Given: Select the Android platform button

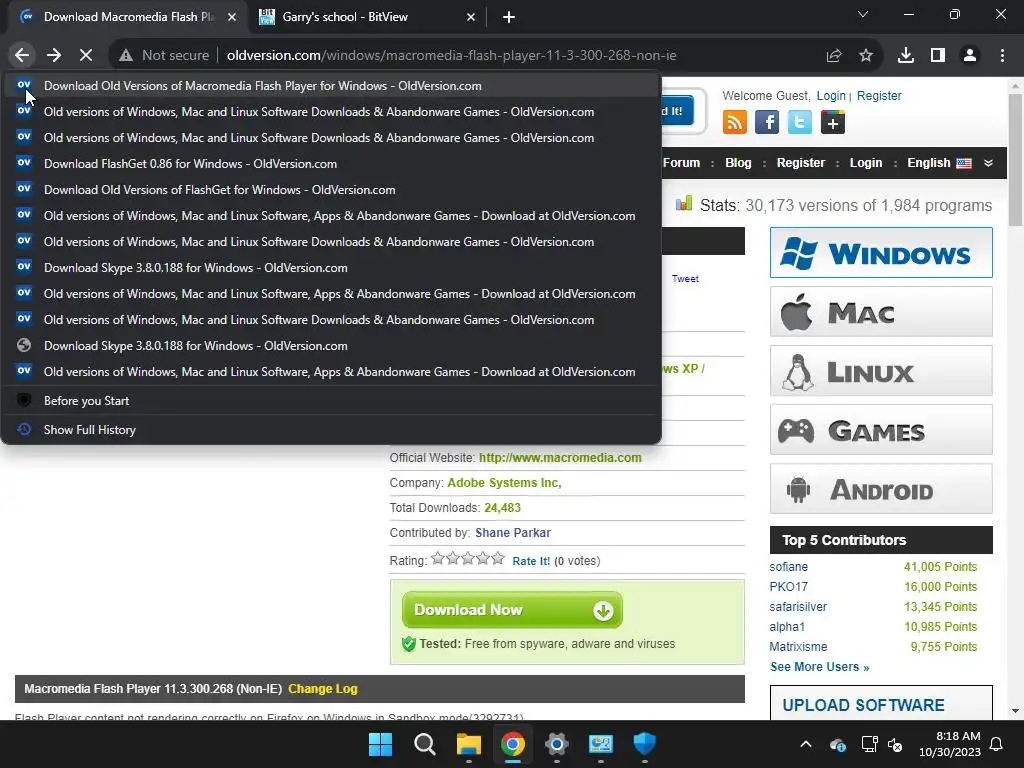Looking at the screenshot, I should (881, 488).
